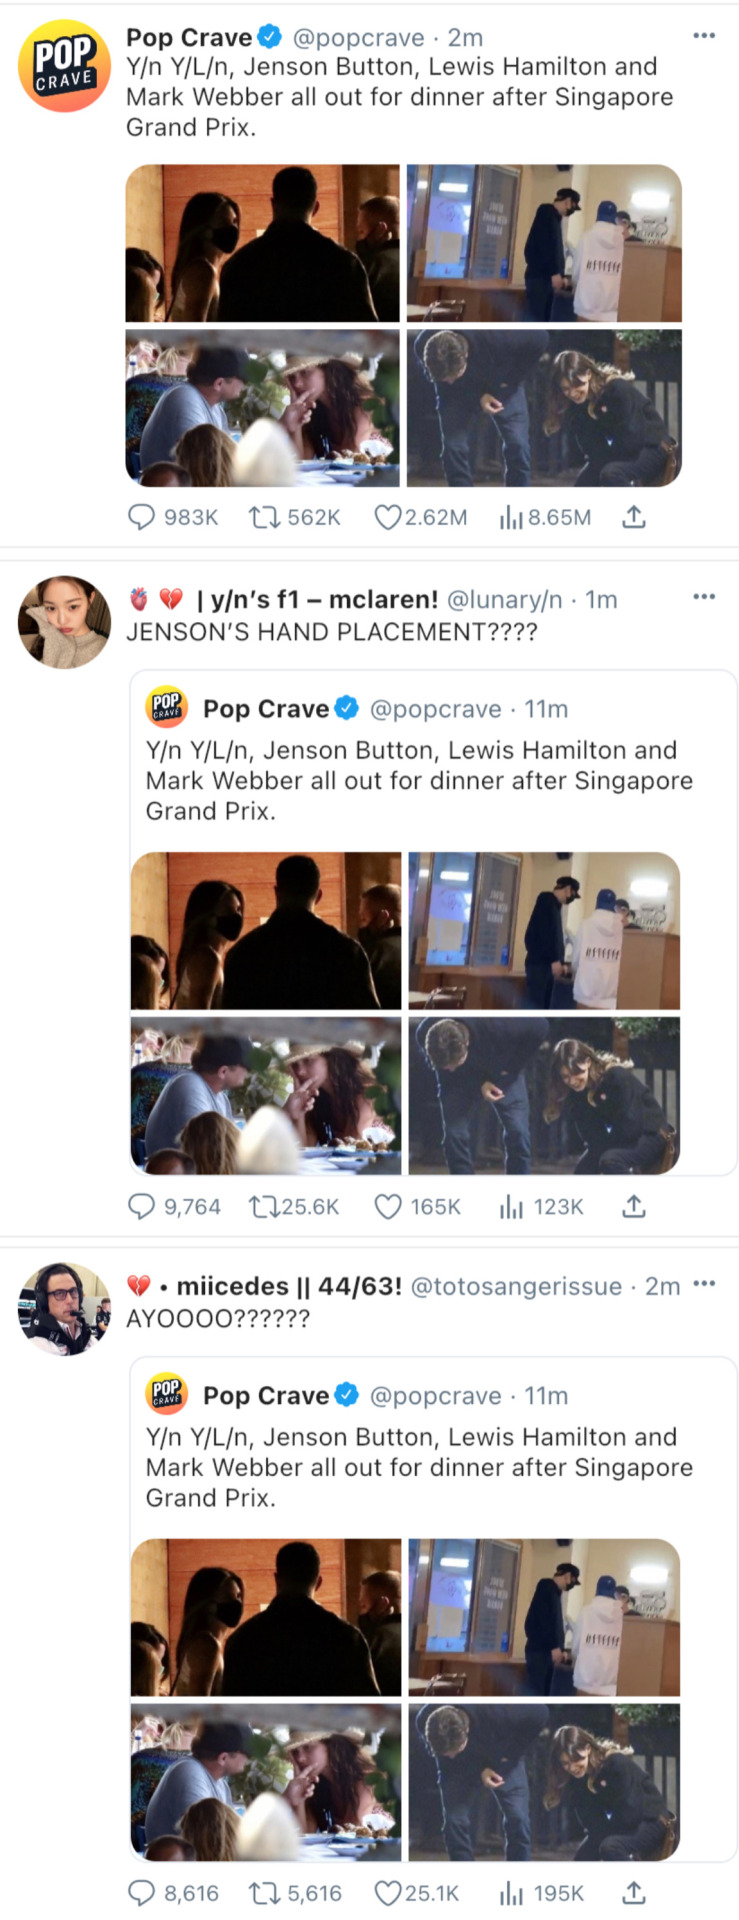Open the top-left photo in the first tweet
The width and height of the screenshot is (739, 1920).
click(x=262, y=243)
